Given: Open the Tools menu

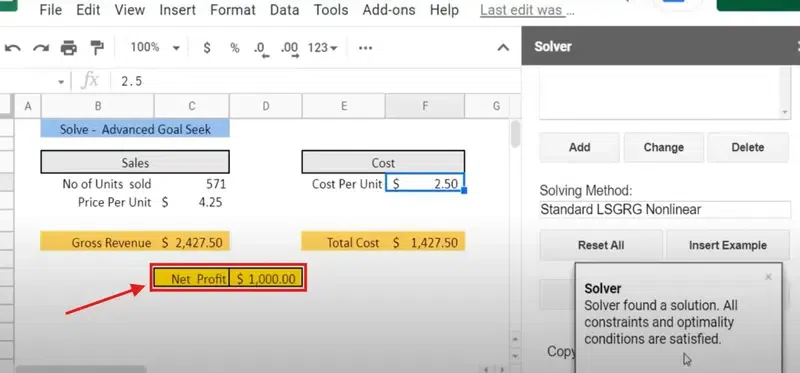Looking at the screenshot, I should (x=331, y=10).
